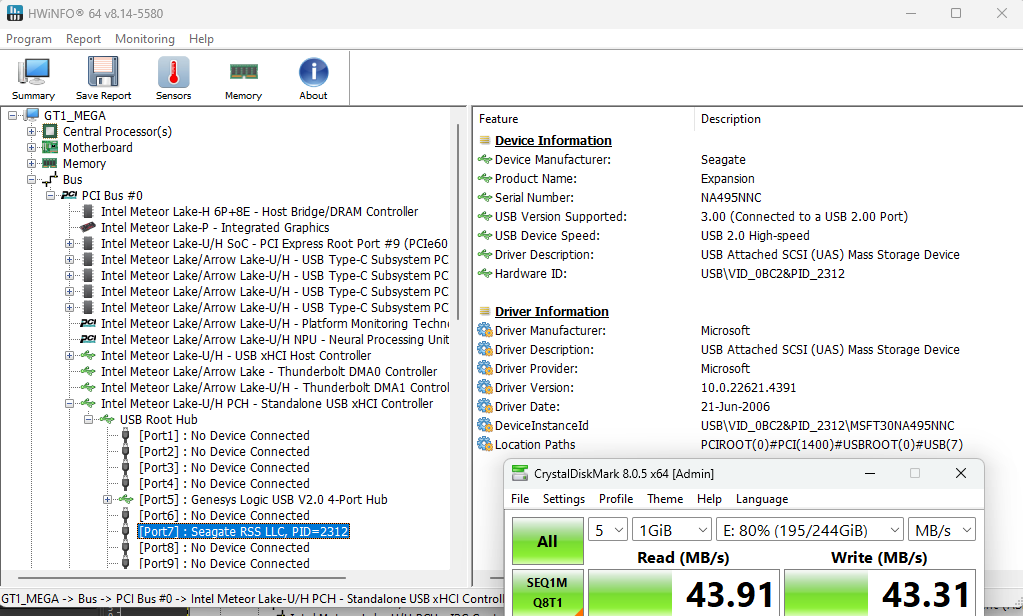Click the Save Report floppy icon
The height and width of the screenshot is (616, 1023).
[103, 78]
